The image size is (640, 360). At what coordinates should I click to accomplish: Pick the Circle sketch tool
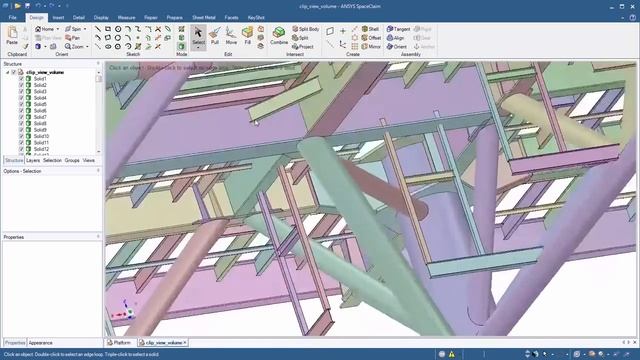coord(118,29)
